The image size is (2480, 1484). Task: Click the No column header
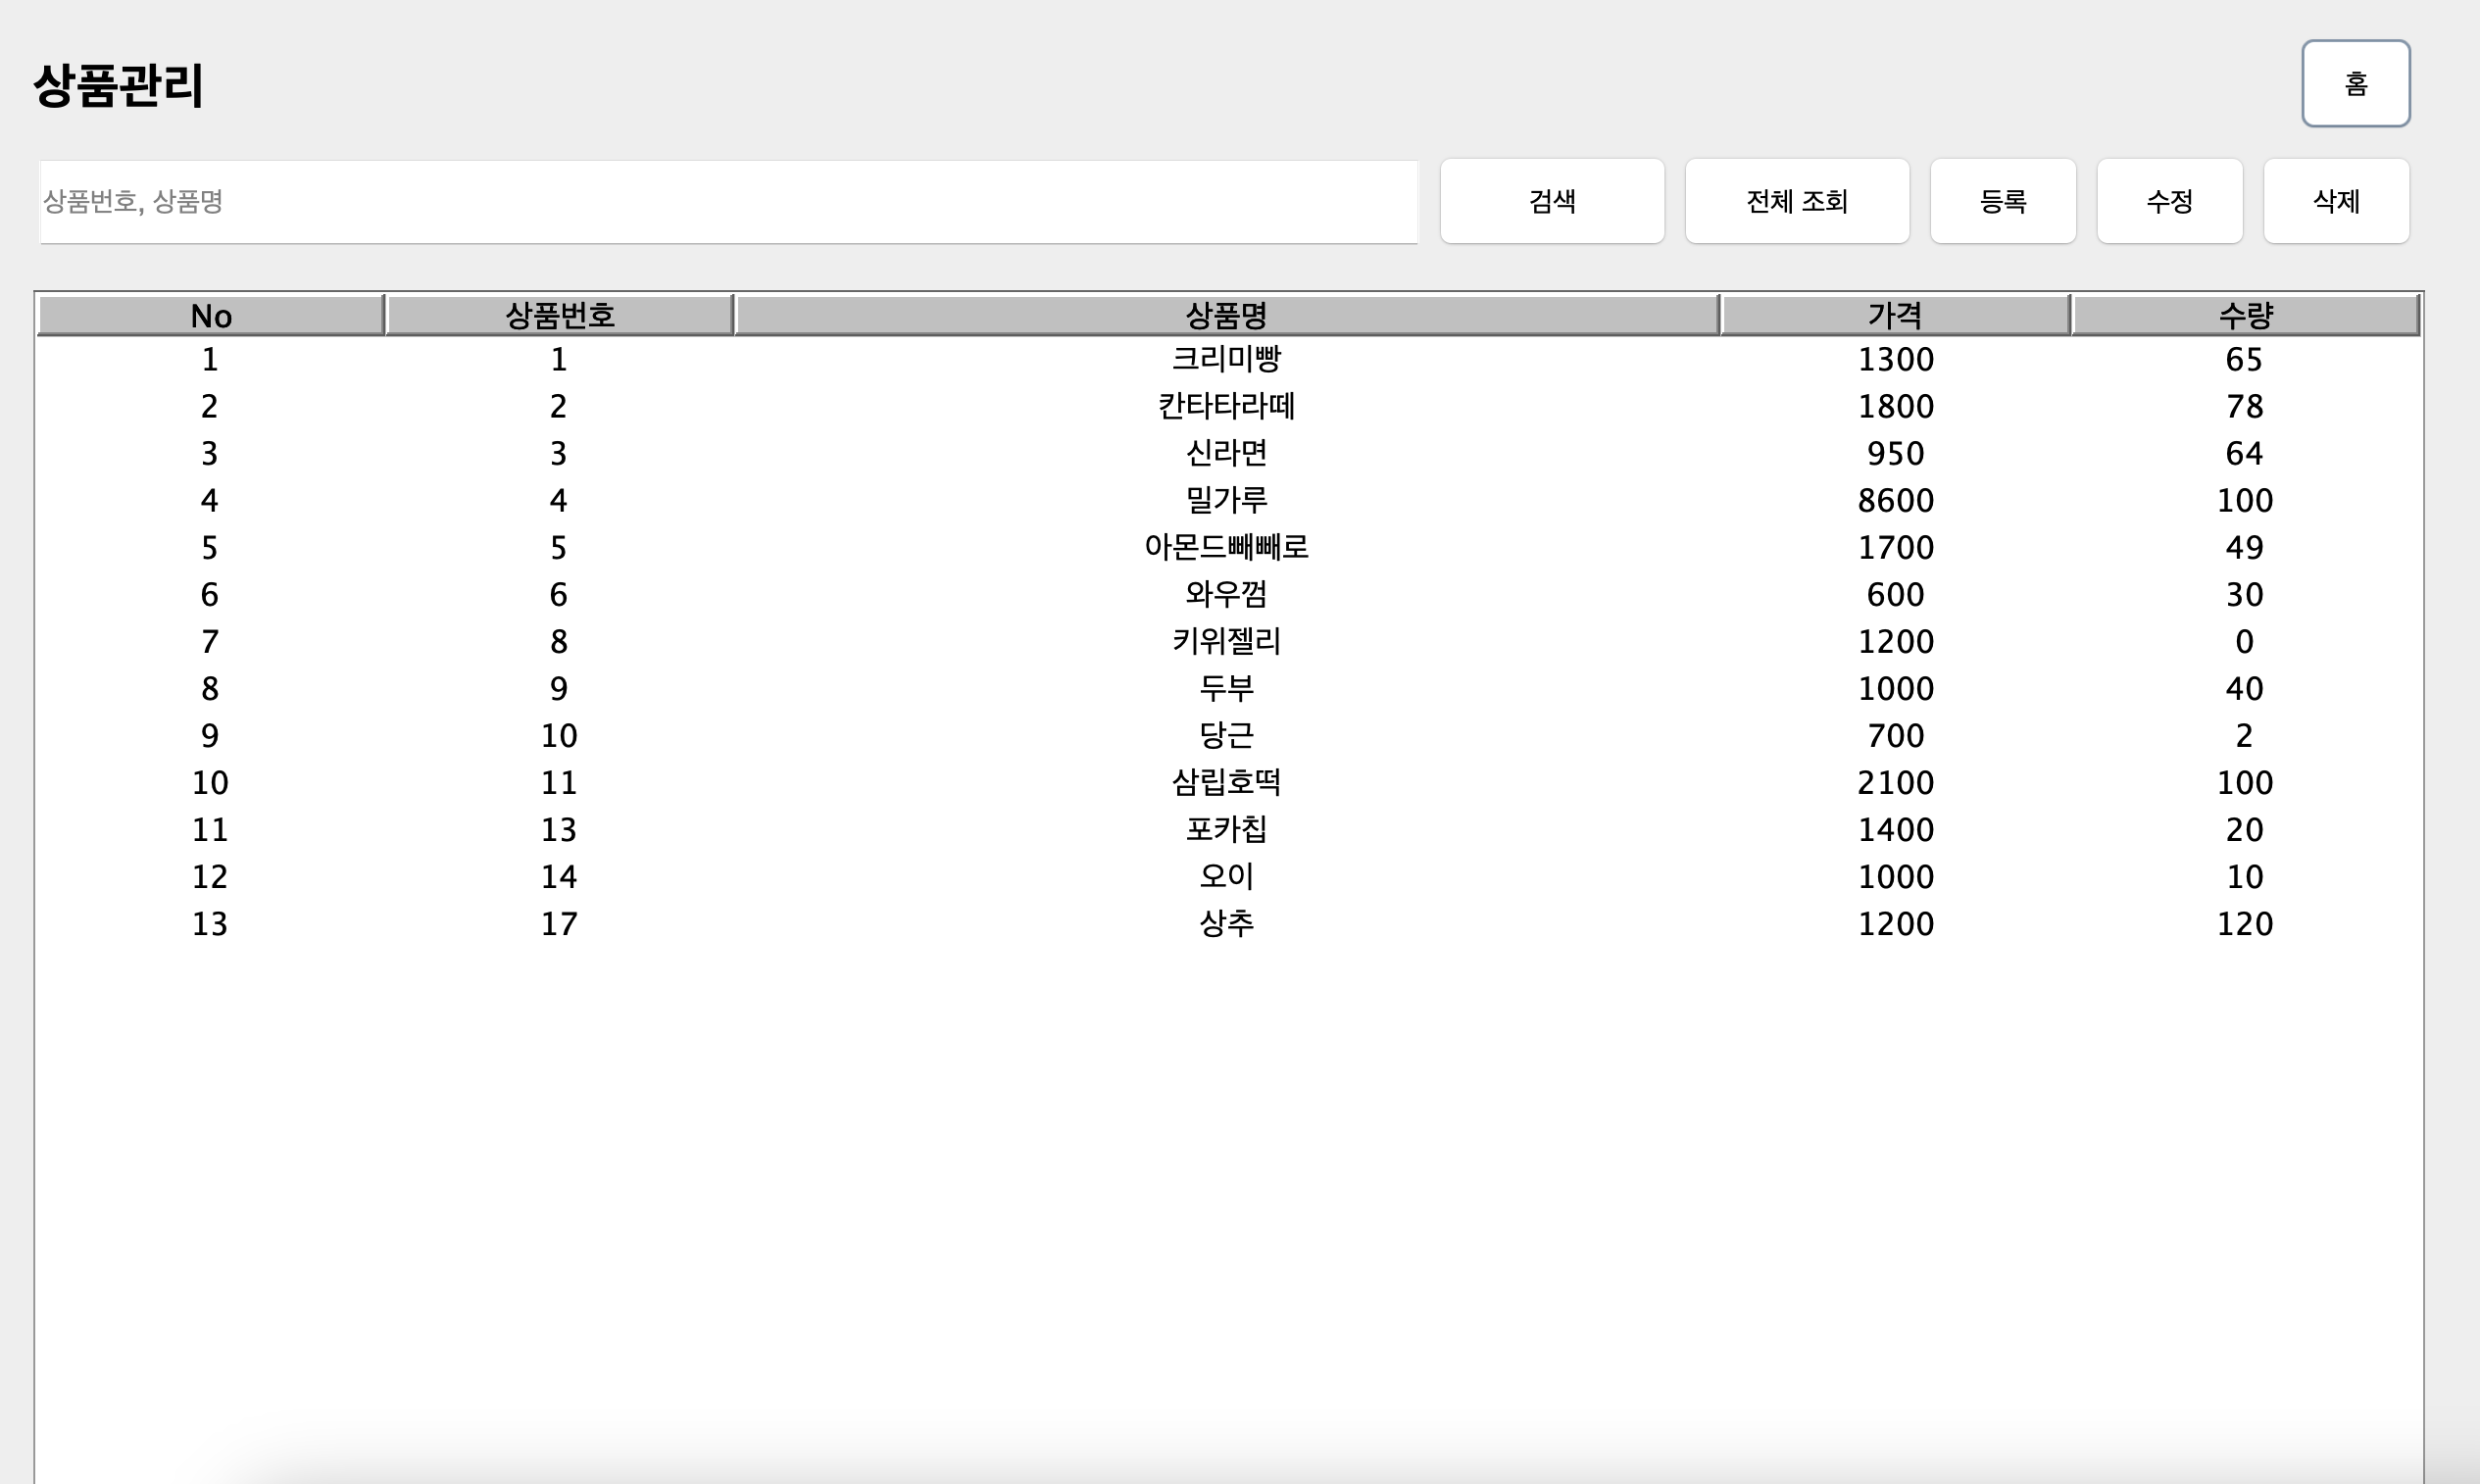click(211, 316)
